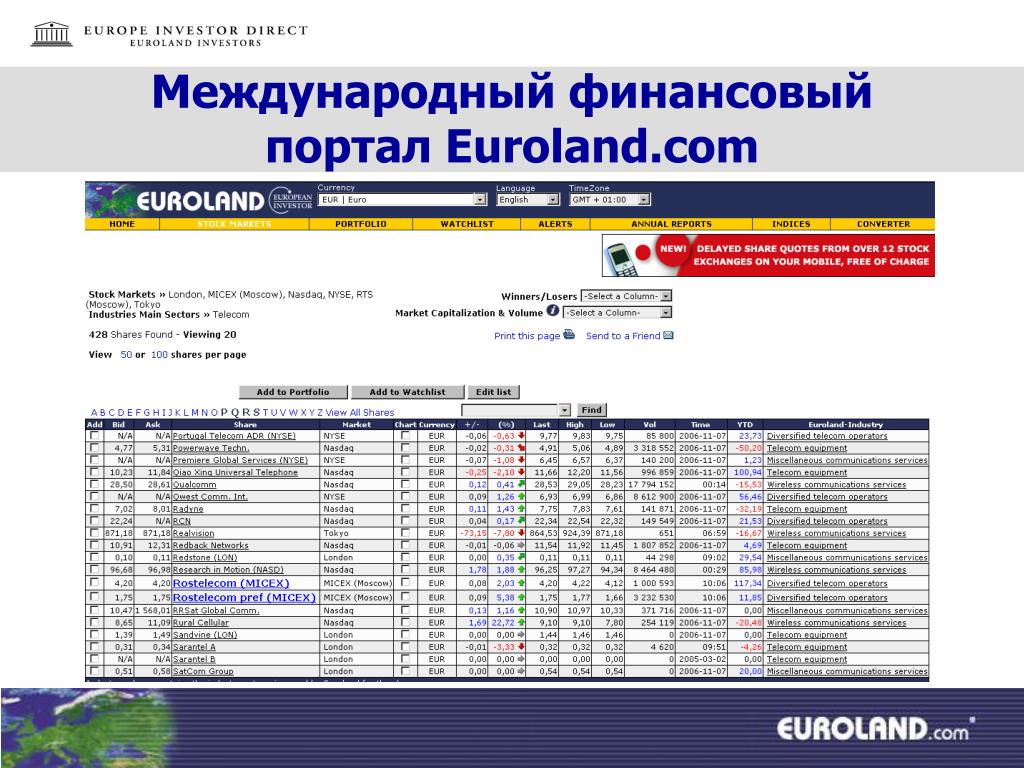The image size is (1024, 768).
Task: Open the INDICES menu item
Action: pos(791,224)
